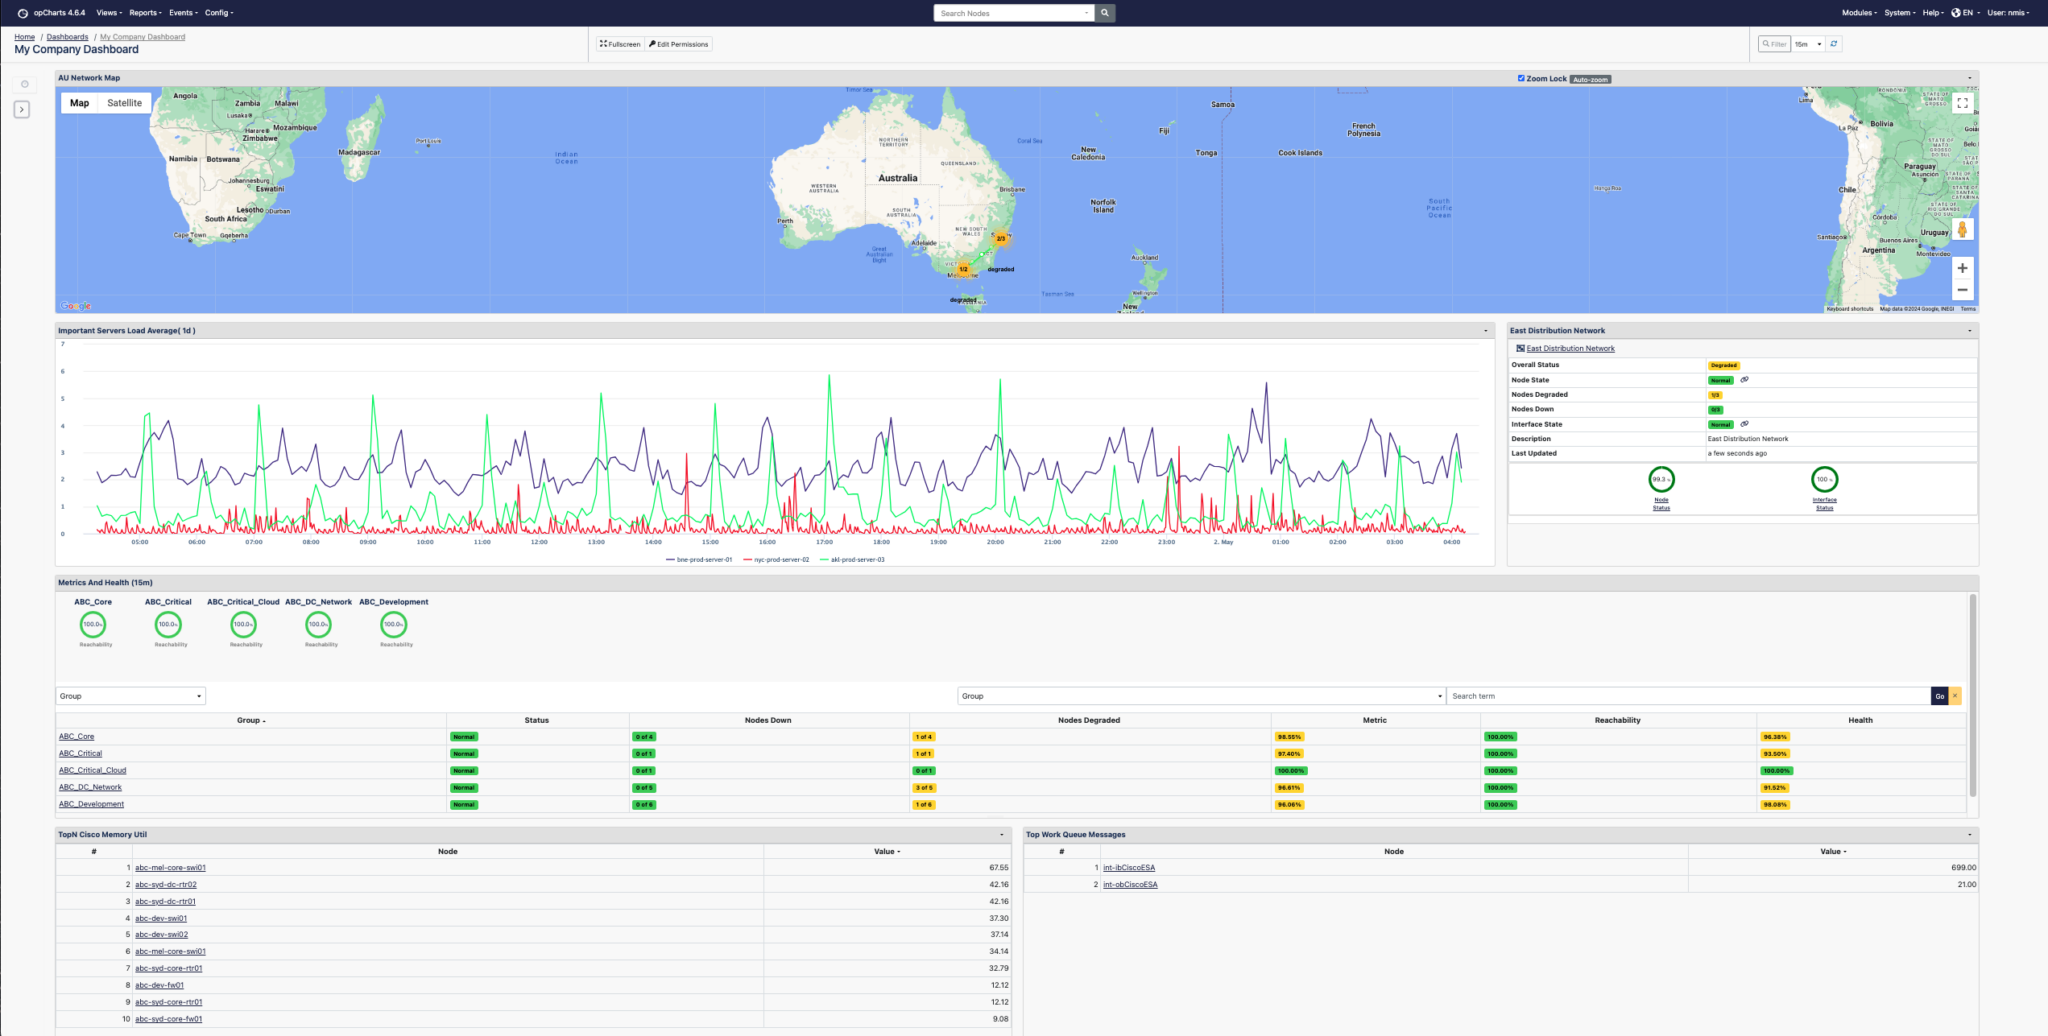
Task: Click the Auto-zoom button
Action: click(1590, 79)
